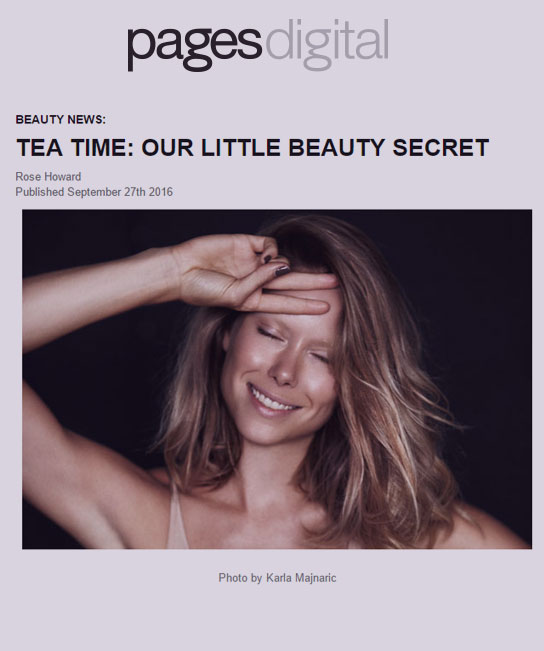The height and width of the screenshot is (651, 544).
Task: Click the "Photo by" caption text
Action: coord(240,578)
